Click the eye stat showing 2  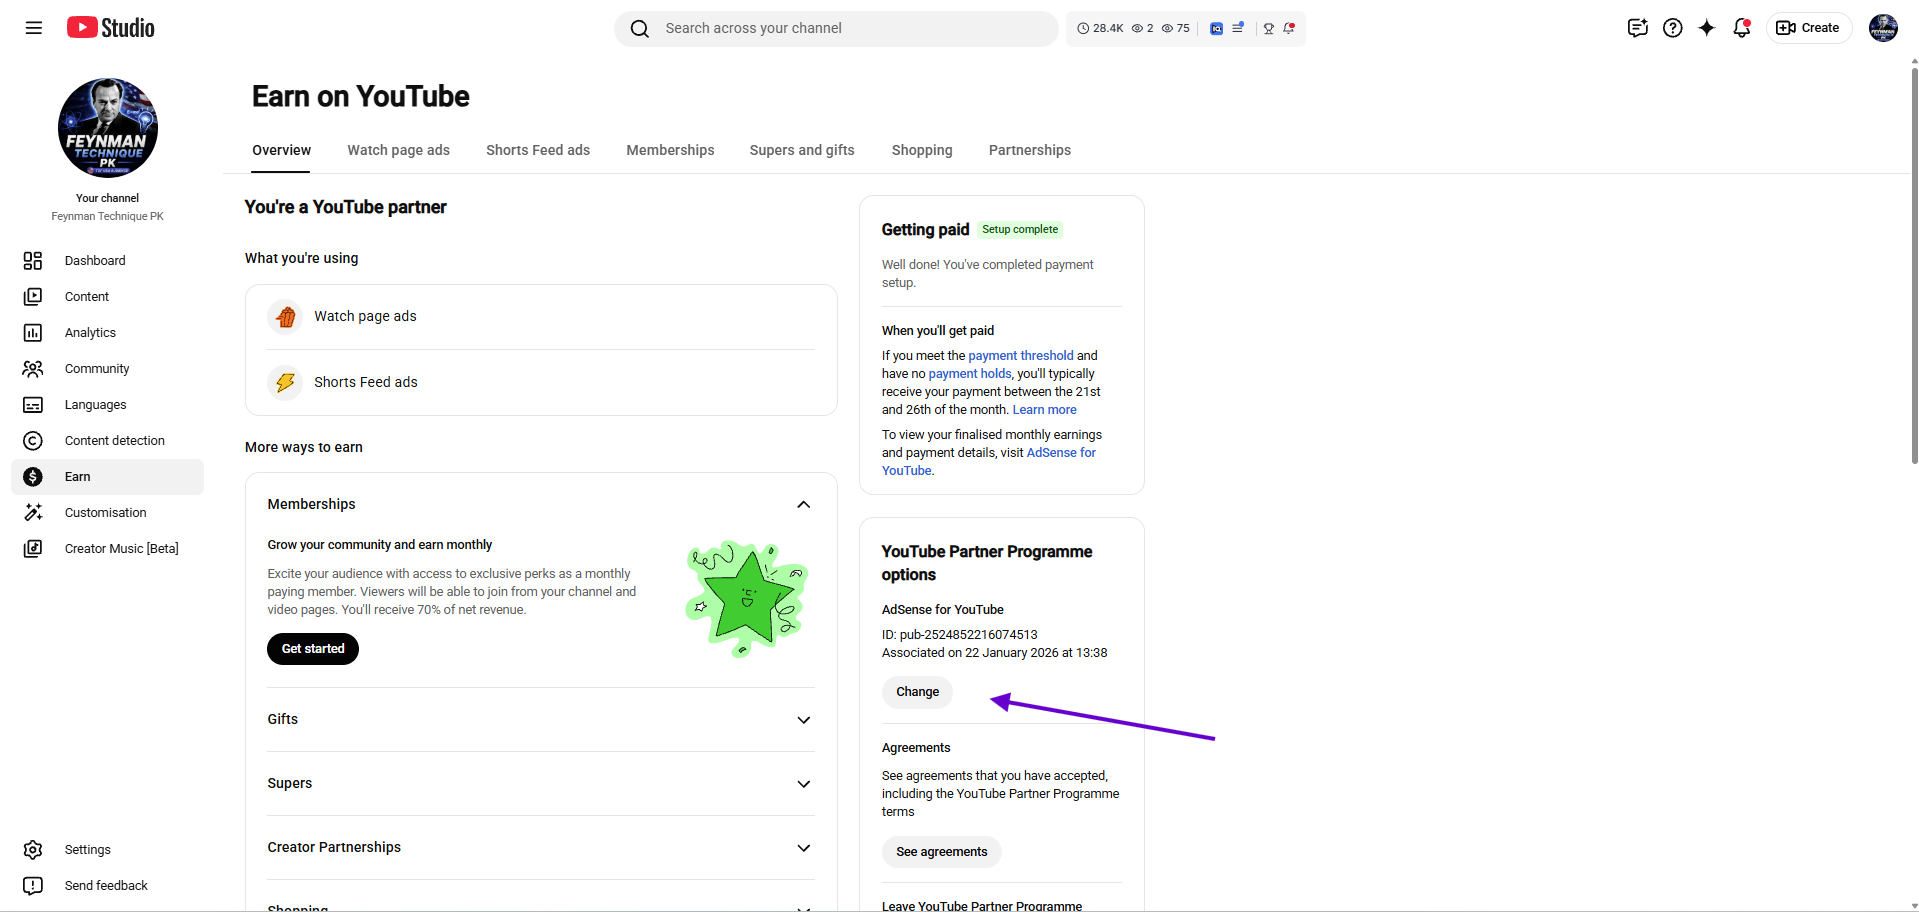tap(1142, 29)
